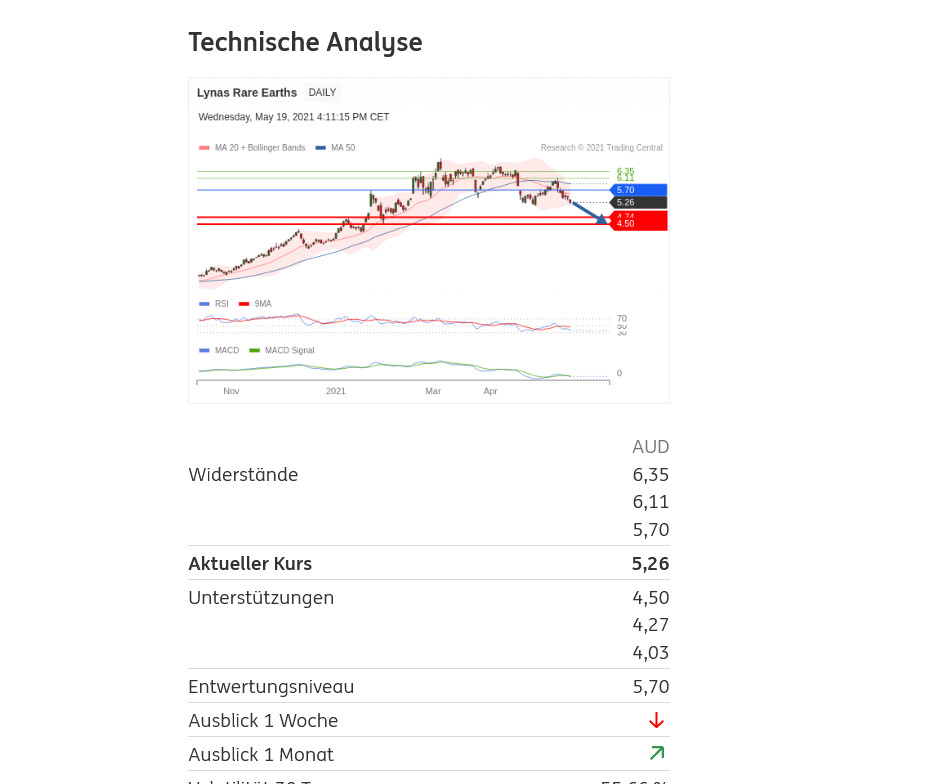This screenshot has width=927, height=784.
Task: Click the blue 5.70 price label
Action: click(x=638, y=190)
